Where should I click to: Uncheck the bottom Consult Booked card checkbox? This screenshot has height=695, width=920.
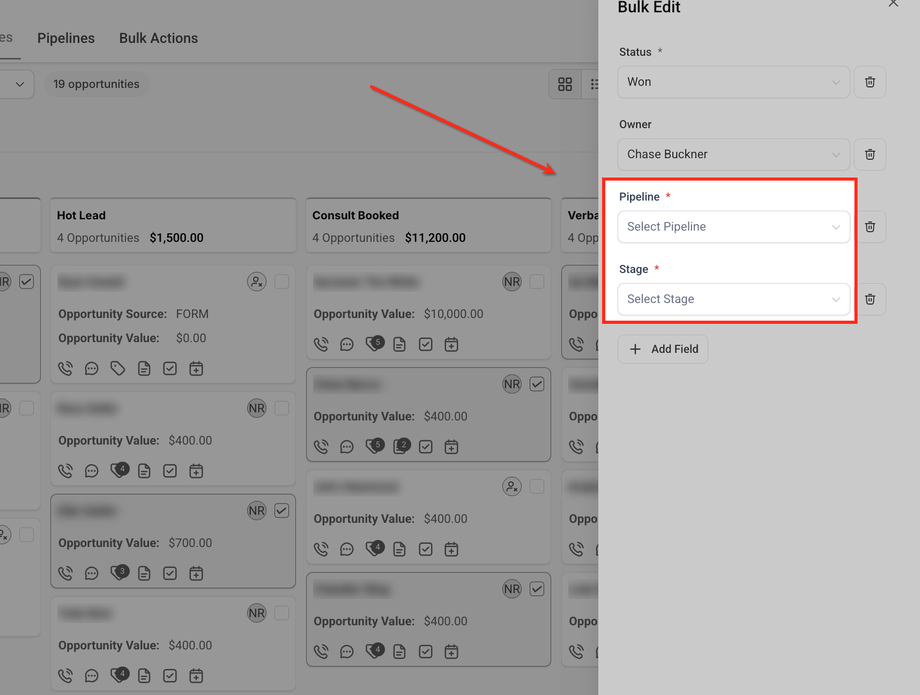point(537,589)
